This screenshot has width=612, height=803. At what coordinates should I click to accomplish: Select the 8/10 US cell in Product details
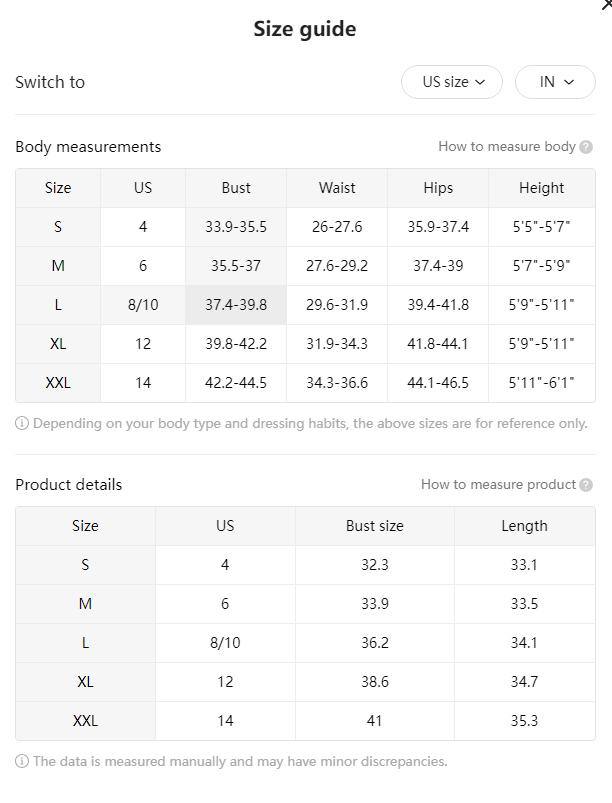click(225, 643)
